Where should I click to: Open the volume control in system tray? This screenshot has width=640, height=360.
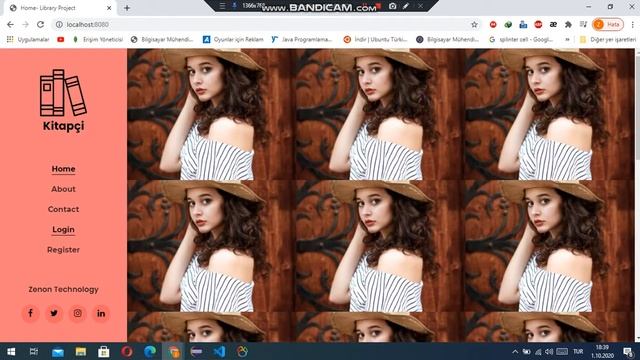[549, 351]
